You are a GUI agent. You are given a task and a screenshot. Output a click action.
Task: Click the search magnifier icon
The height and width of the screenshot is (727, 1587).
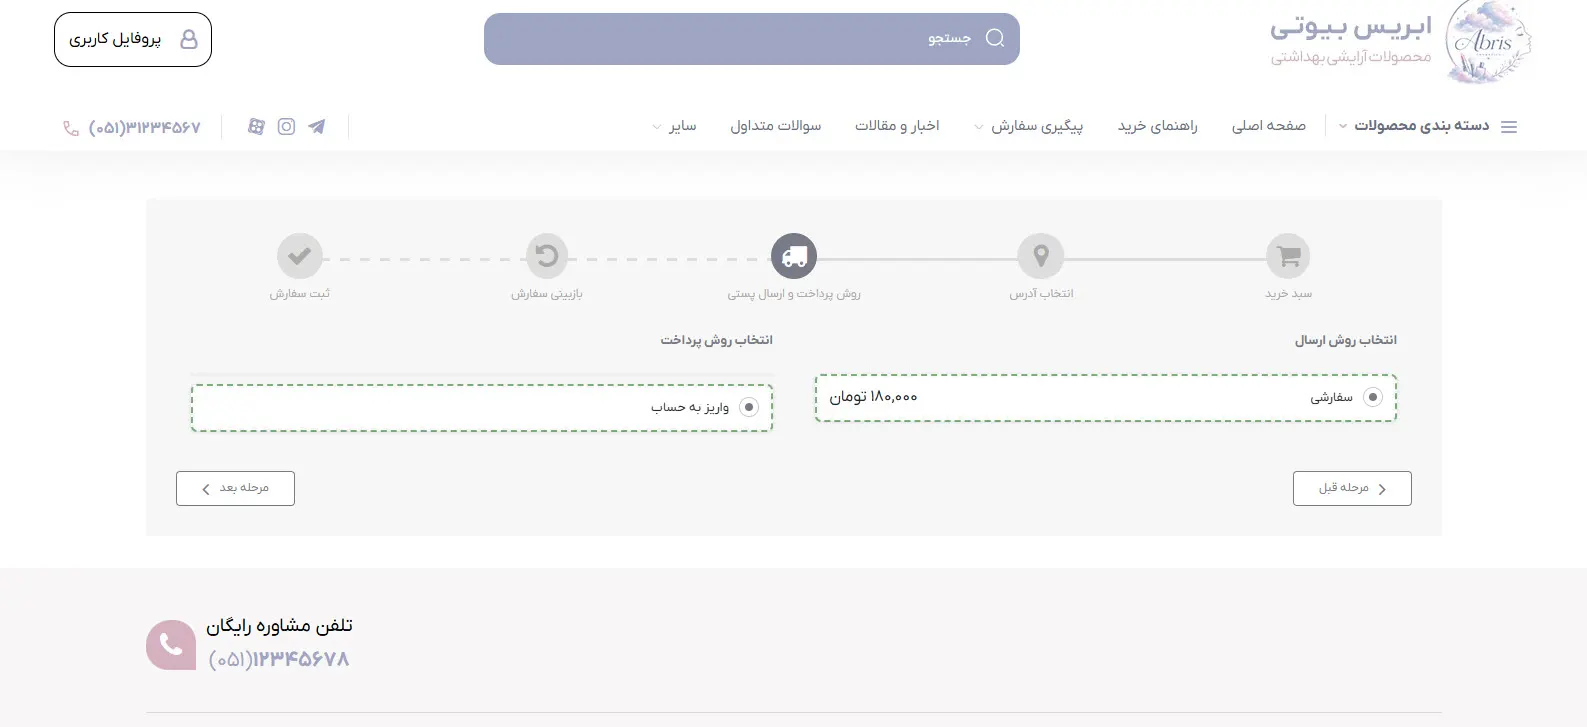coord(994,38)
